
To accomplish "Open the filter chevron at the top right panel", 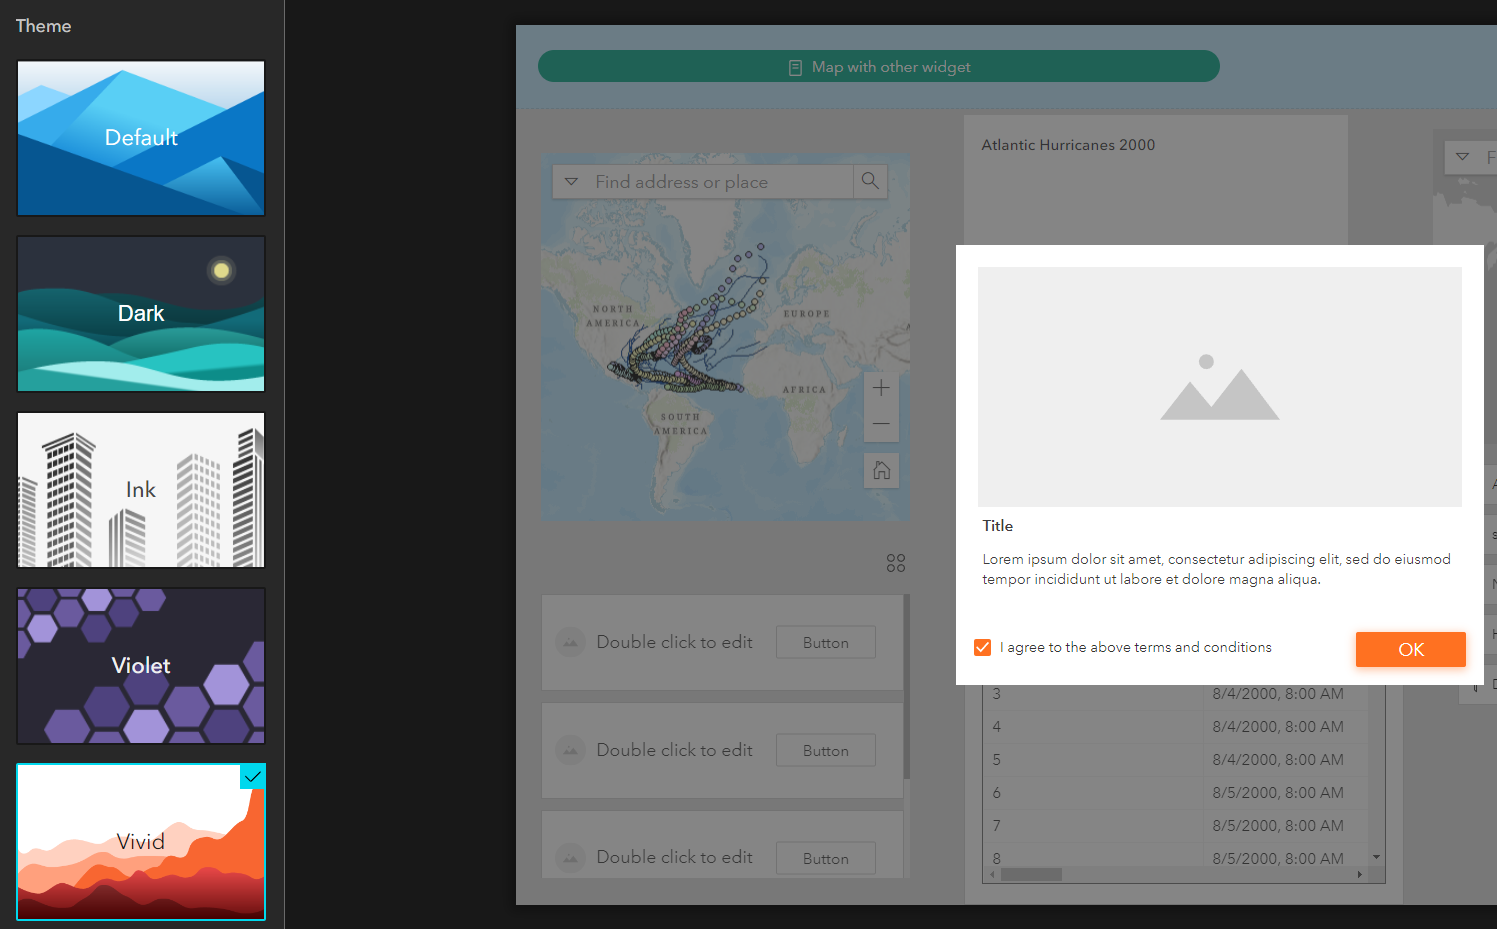I will (1463, 157).
